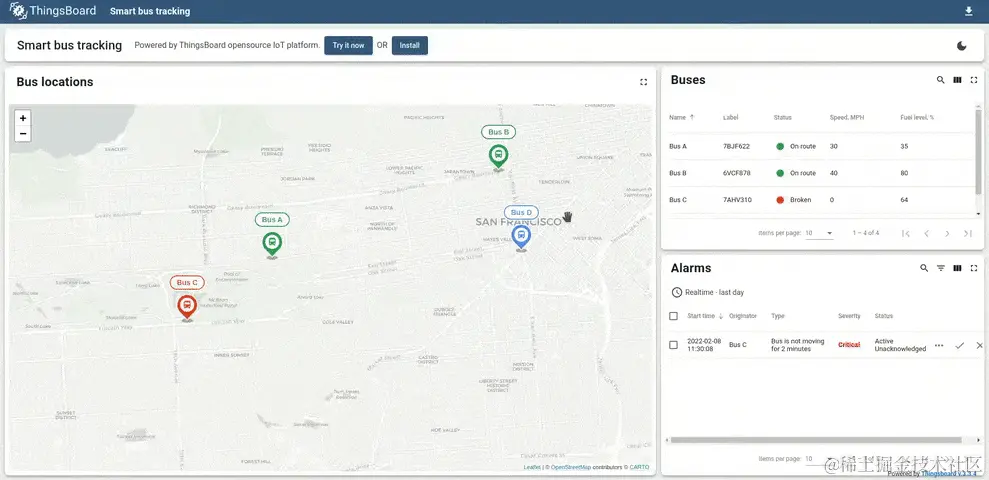Sort Buses table by Speed, MPH column
989x480 pixels.
click(846, 117)
